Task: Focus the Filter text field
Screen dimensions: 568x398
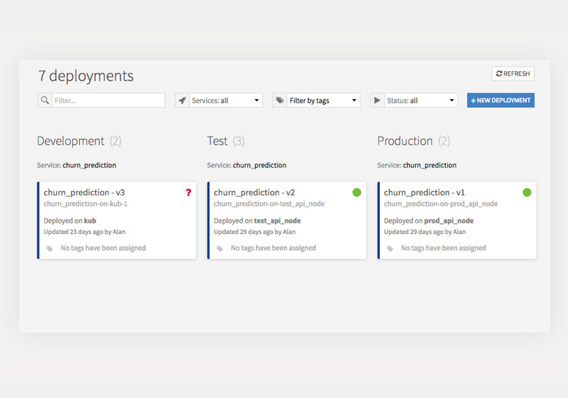Action: click(109, 100)
